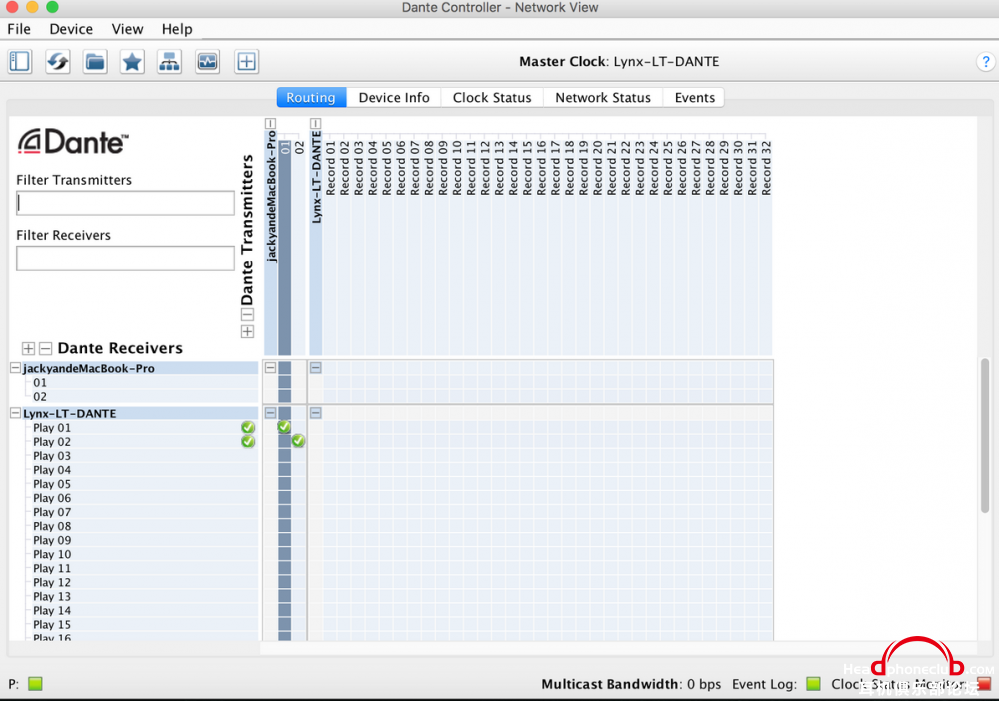This screenshot has height=701, width=999.
Task: Open the Help menu
Action: 177,29
